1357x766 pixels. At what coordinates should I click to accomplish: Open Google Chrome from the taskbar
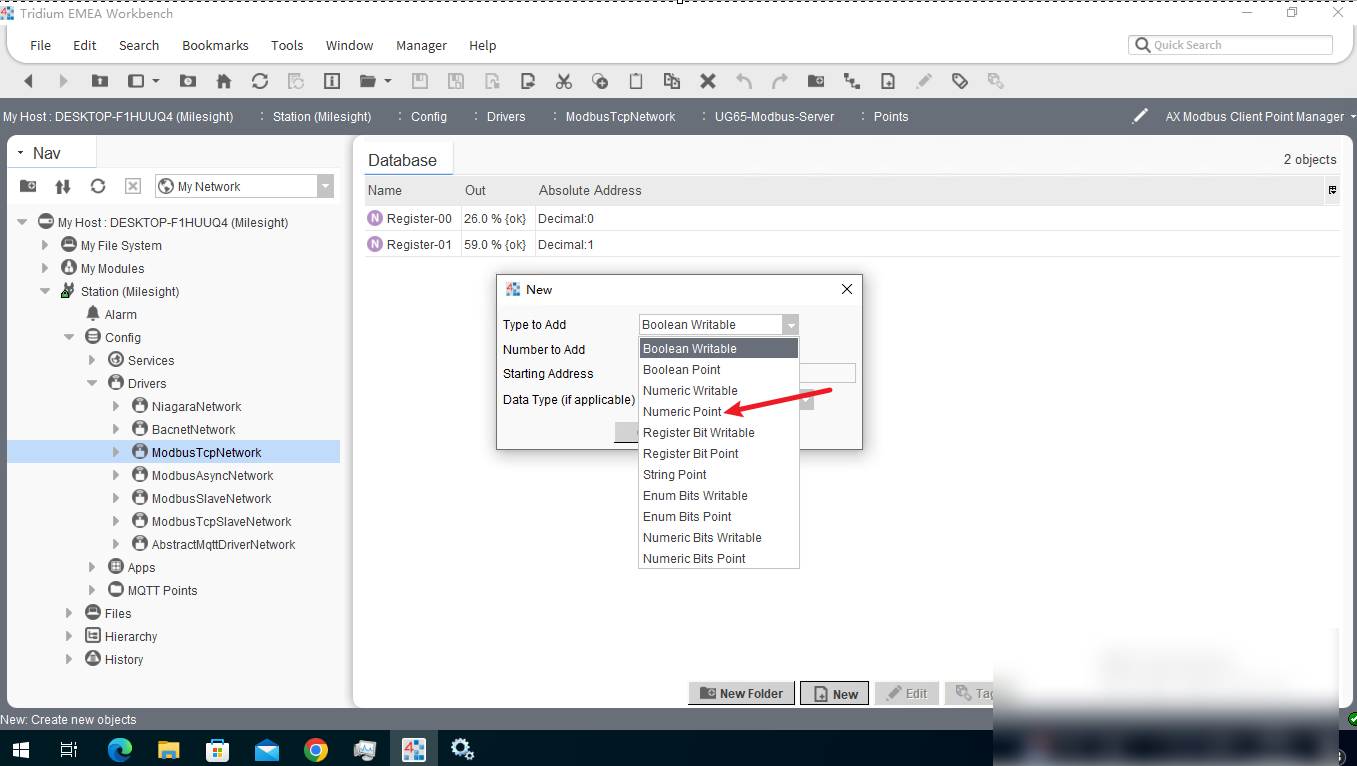point(316,749)
